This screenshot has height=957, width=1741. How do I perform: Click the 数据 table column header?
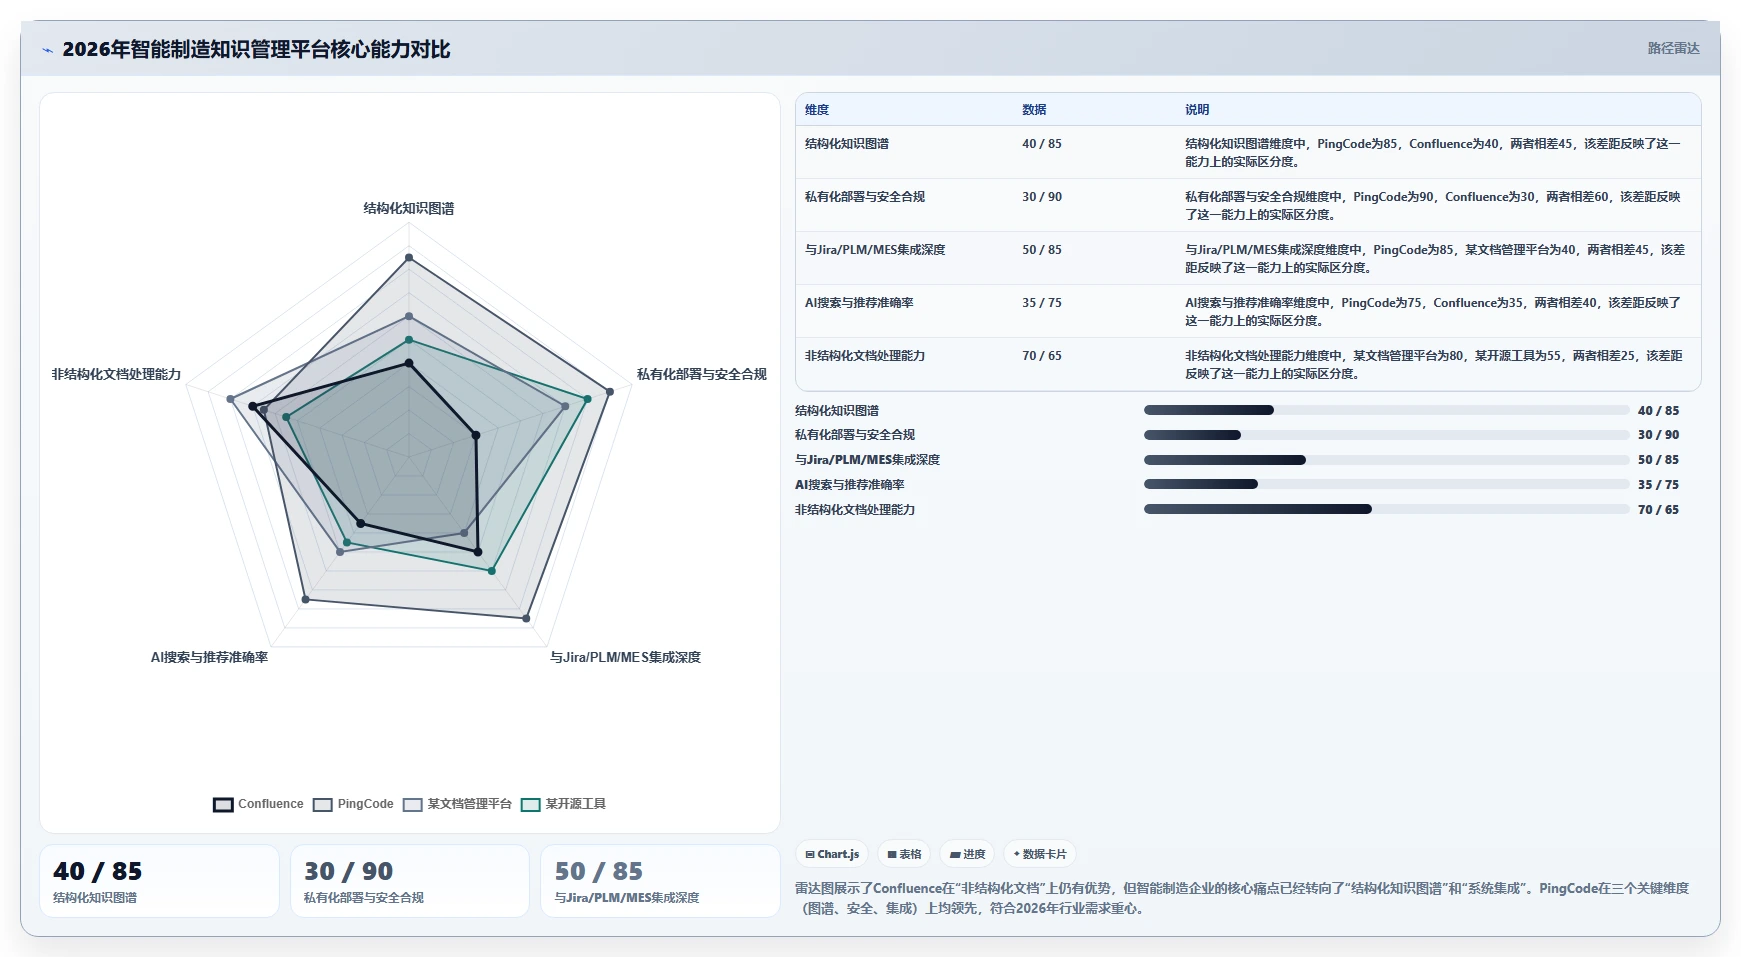[x=1034, y=110]
